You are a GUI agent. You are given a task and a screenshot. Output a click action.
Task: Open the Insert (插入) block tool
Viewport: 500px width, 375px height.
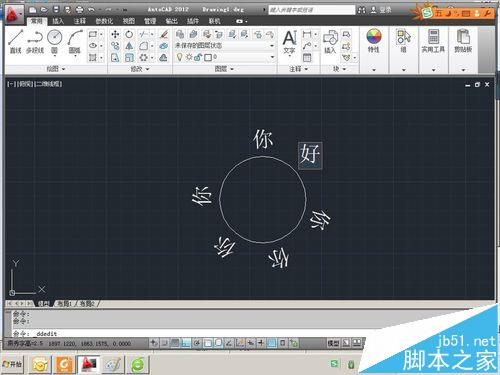pyautogui.click(x=330, y=42)
